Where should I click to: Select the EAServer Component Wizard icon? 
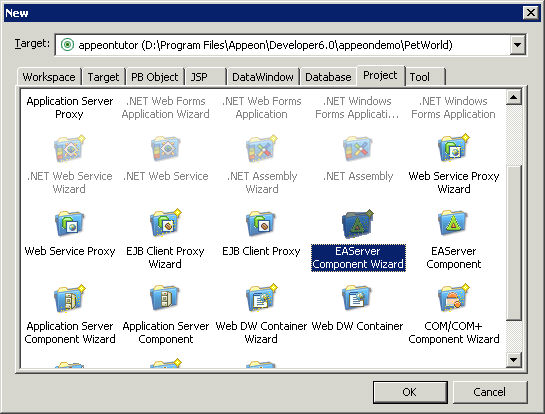coord(357,223)
